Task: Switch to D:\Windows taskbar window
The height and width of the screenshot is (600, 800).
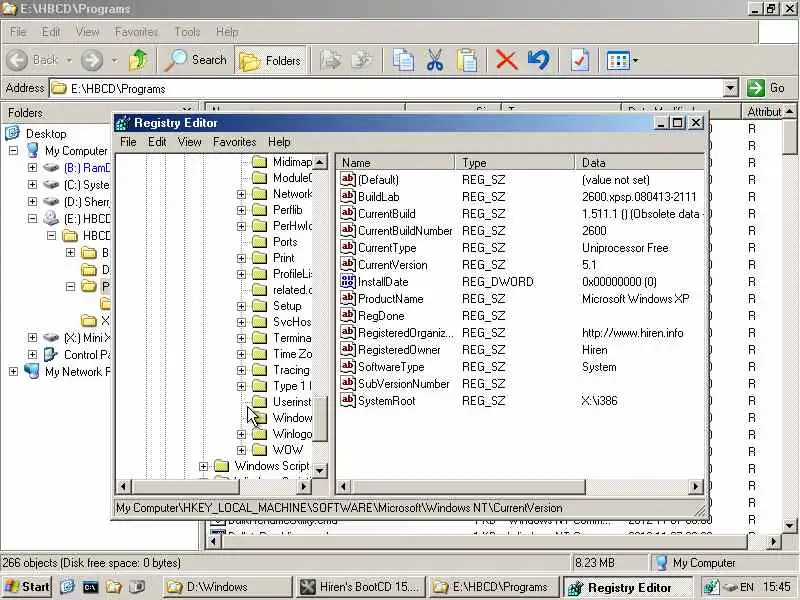Action: pos(228,587)
